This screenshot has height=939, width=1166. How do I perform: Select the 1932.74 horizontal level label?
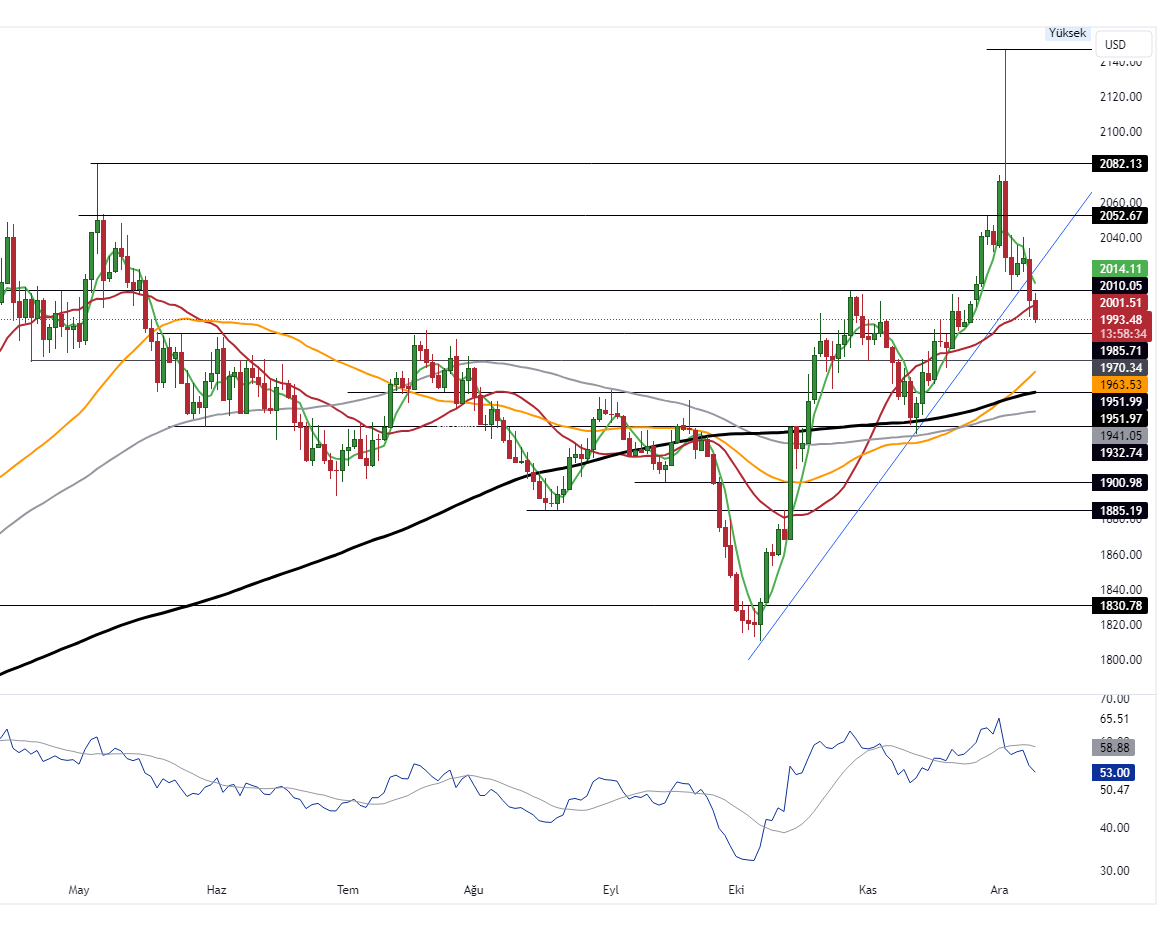[x=1120, y=453]
